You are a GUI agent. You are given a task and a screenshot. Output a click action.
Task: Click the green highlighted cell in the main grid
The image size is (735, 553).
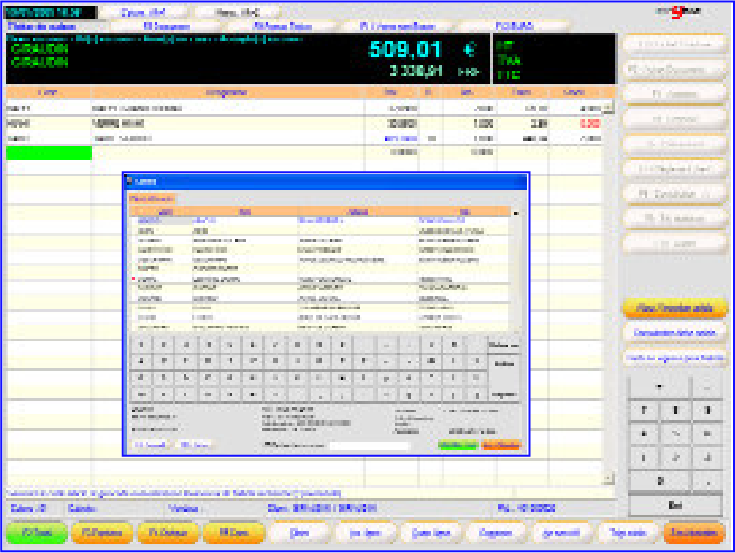coord(48,153)
